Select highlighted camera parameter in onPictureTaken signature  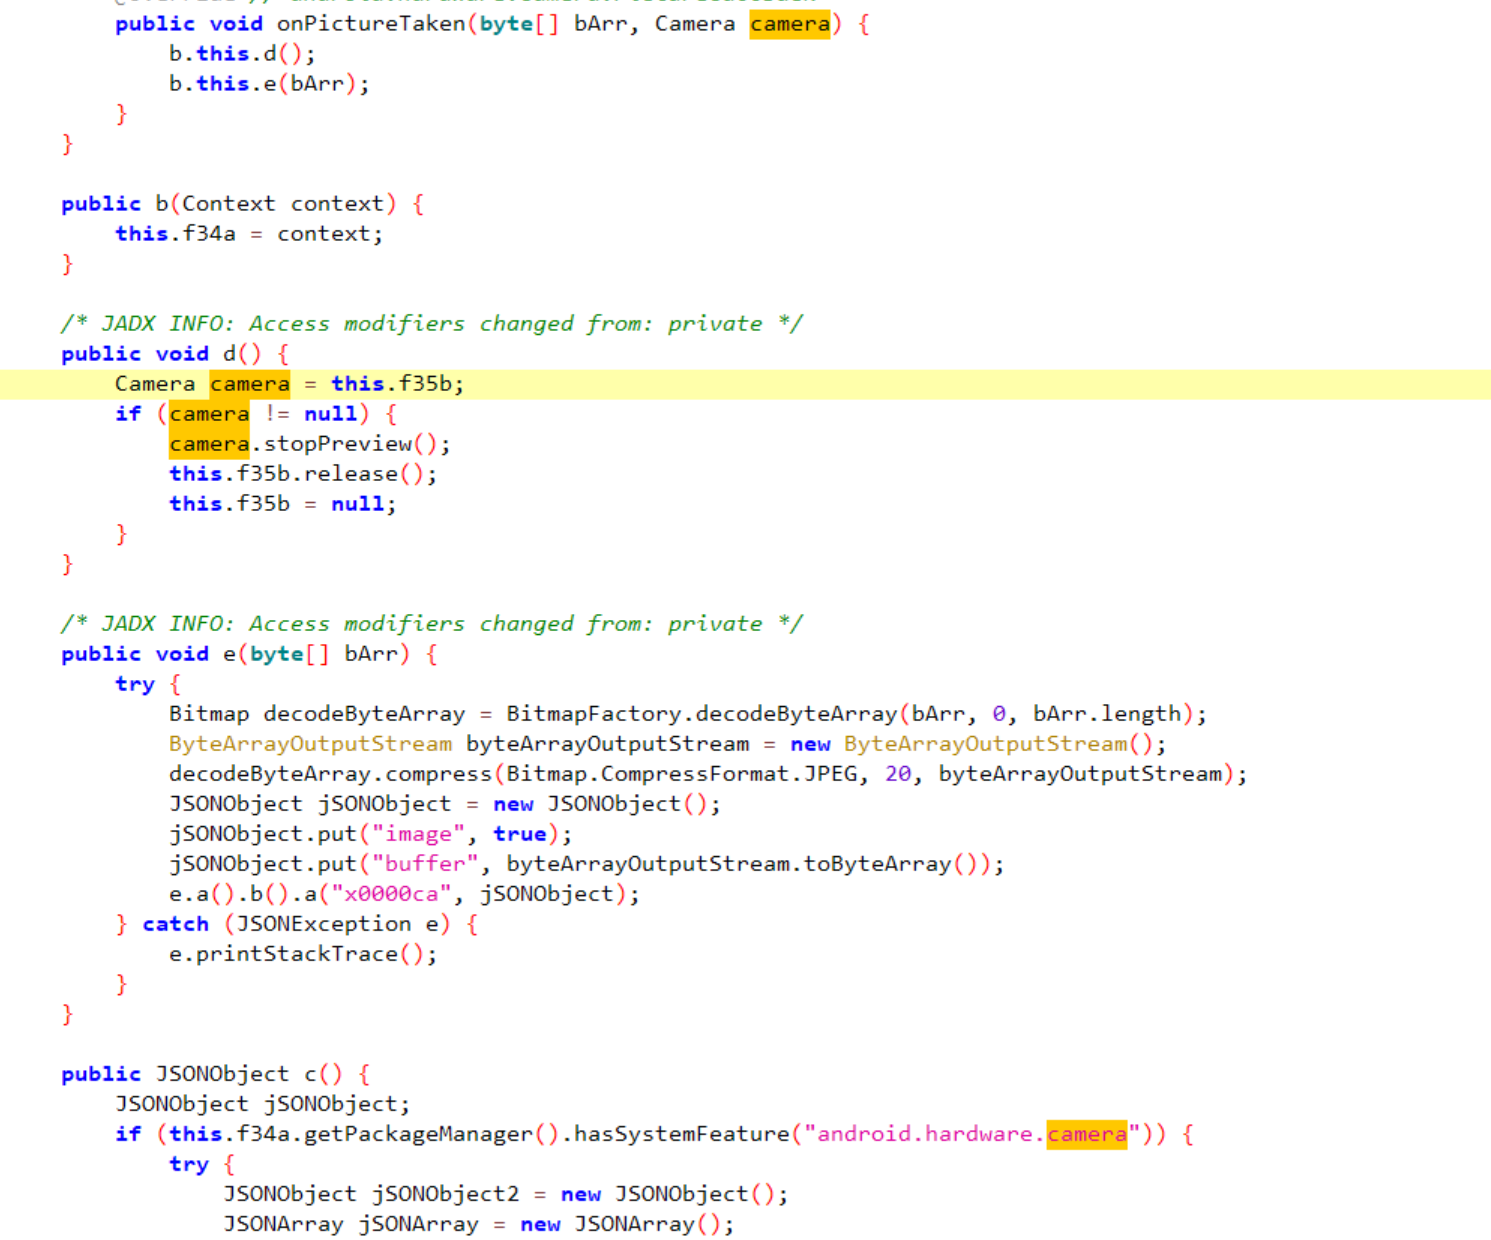pyautogui.click(x=790, y=24)
